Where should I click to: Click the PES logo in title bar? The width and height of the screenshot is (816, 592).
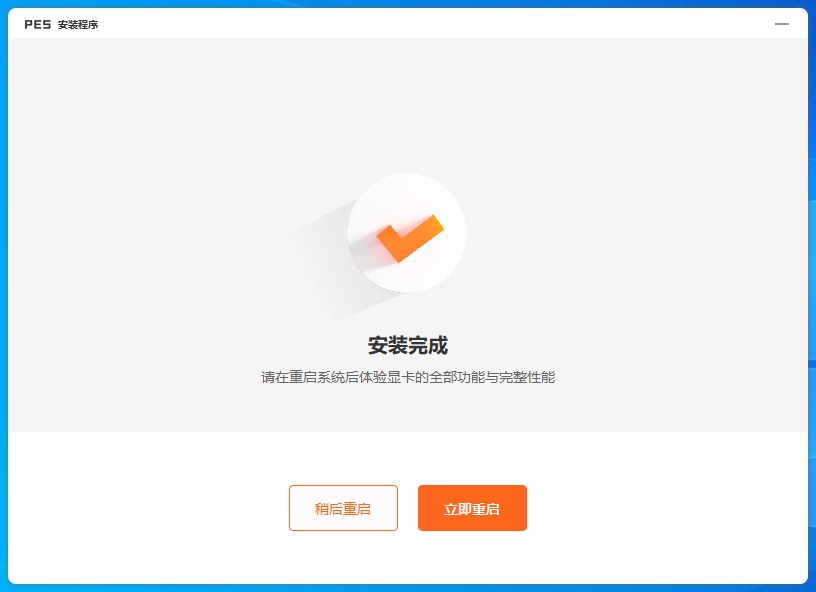37,24
